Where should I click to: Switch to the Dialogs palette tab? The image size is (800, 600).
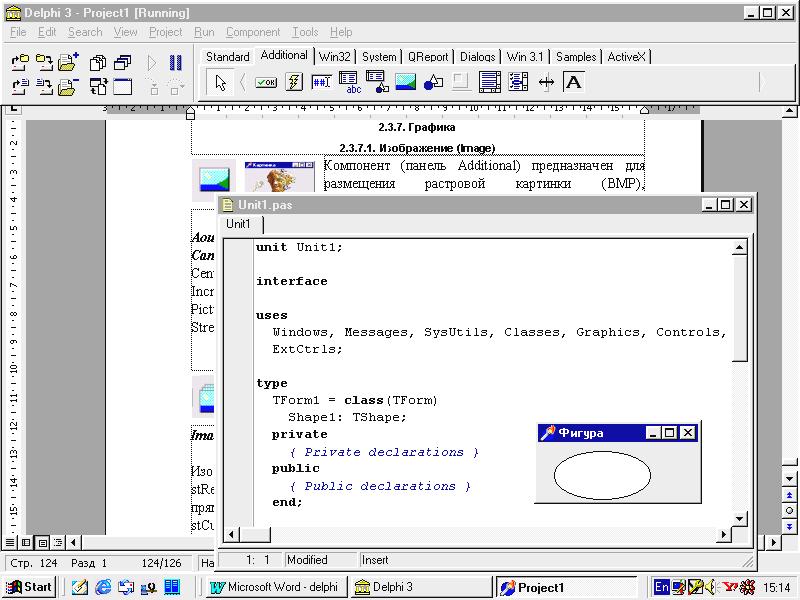coord(478,57)
